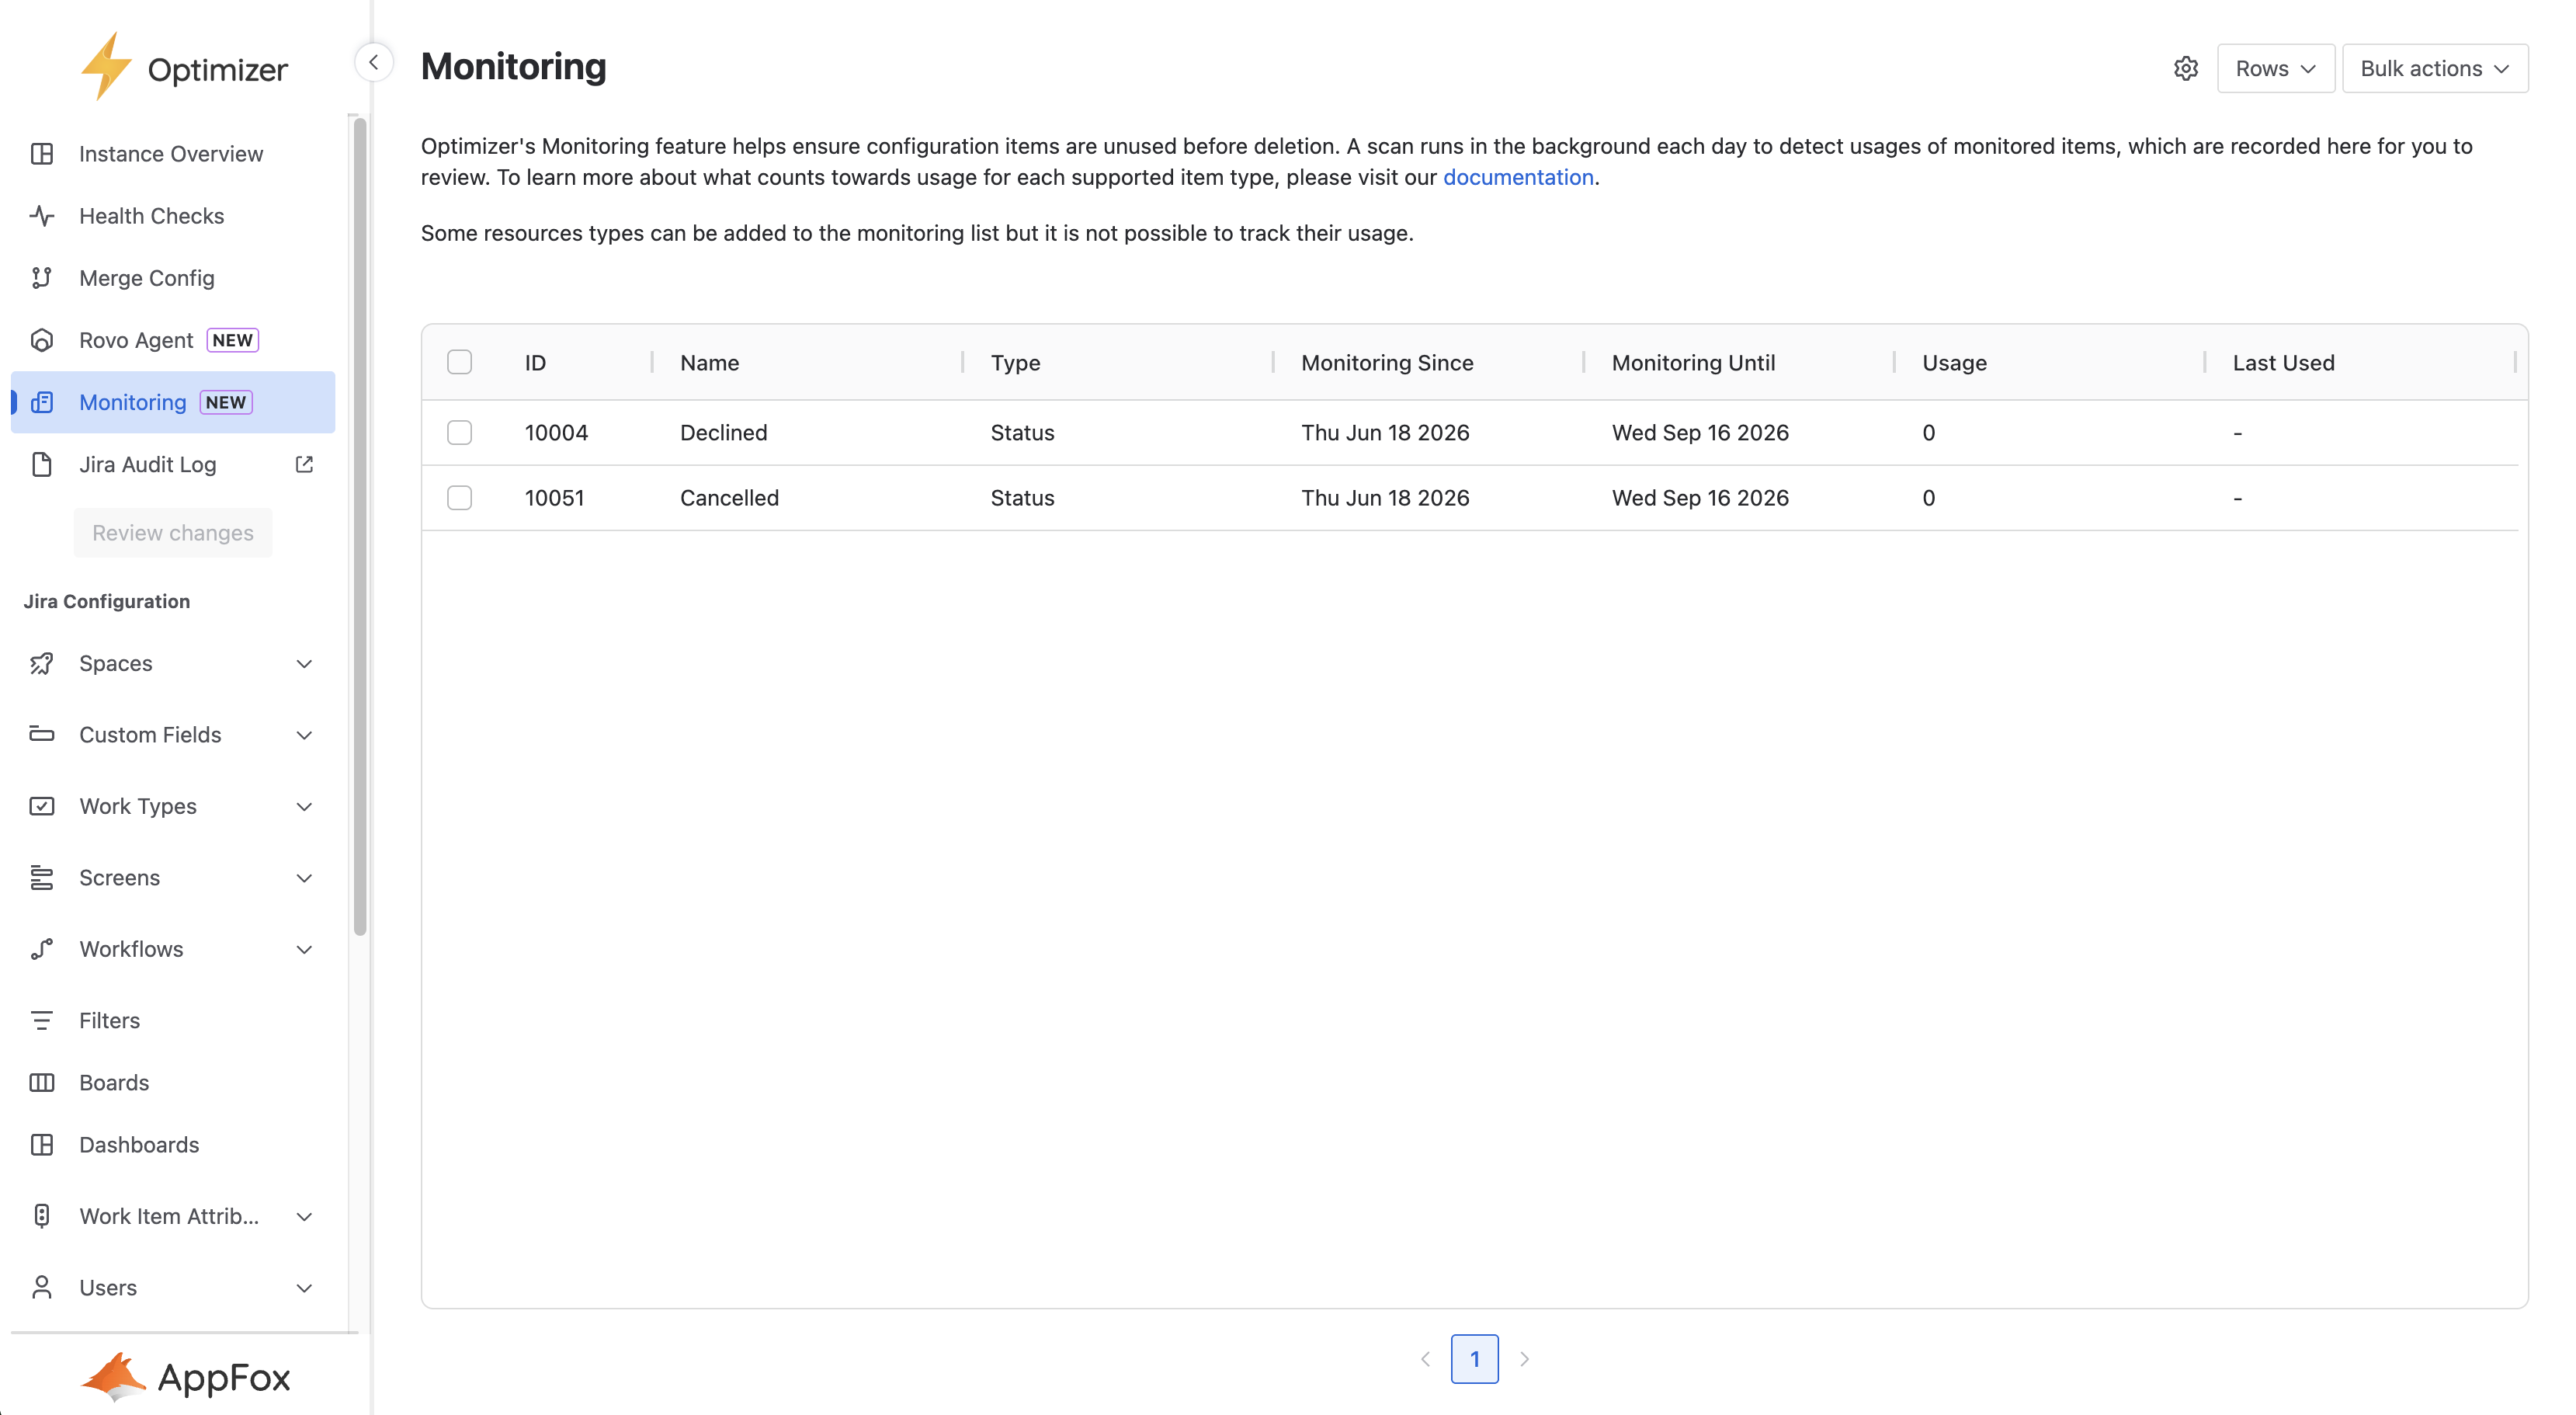The height and width of the screenshot is (1415, 2576).
Task: Click the ID cell 10051
Action: point(554,497)
